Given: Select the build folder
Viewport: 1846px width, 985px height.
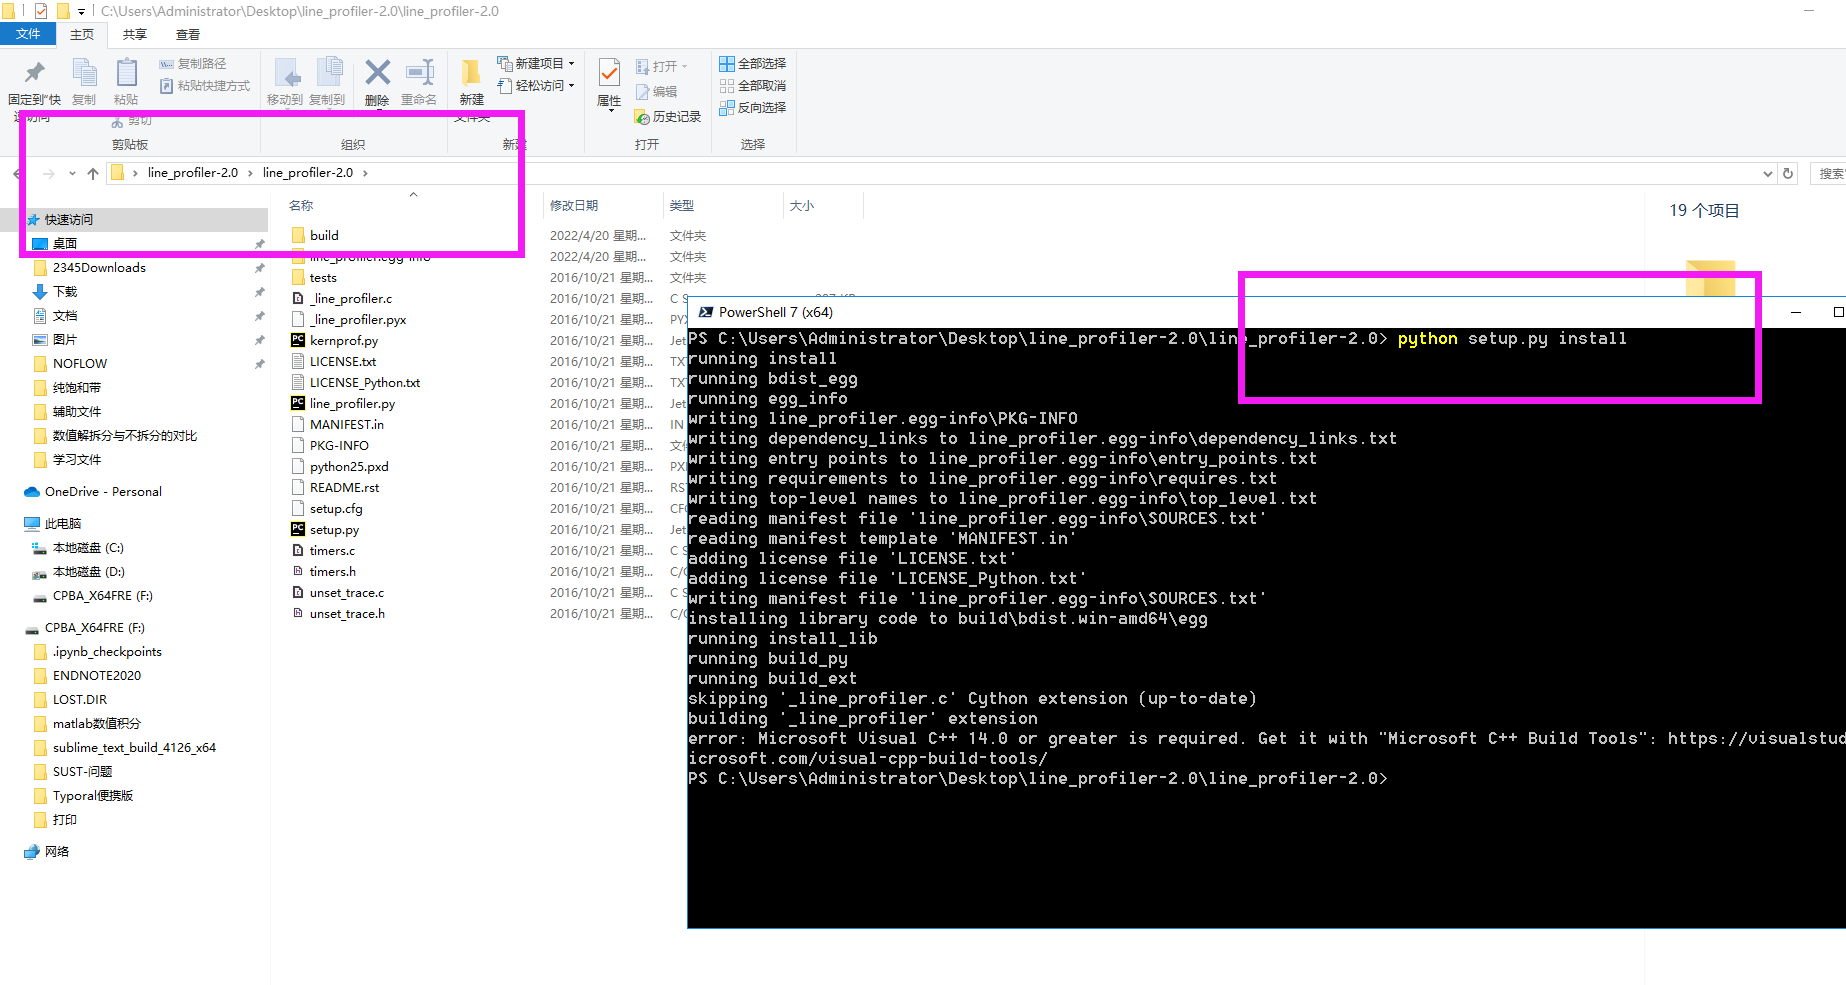Looking at the screenshot, I should 324,236.
